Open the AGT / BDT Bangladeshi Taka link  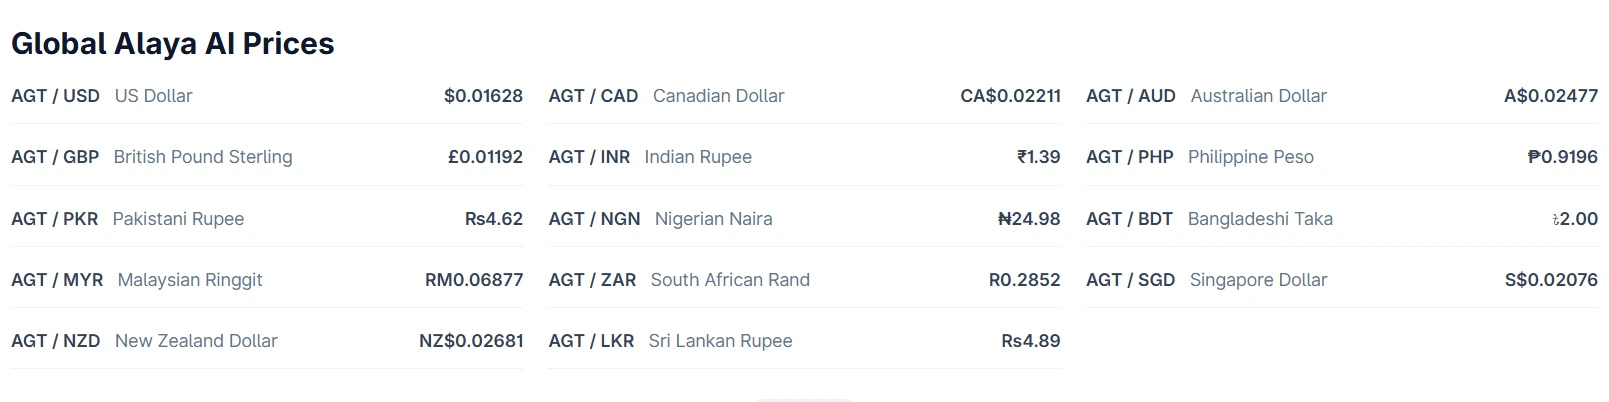coord(1342,218)
